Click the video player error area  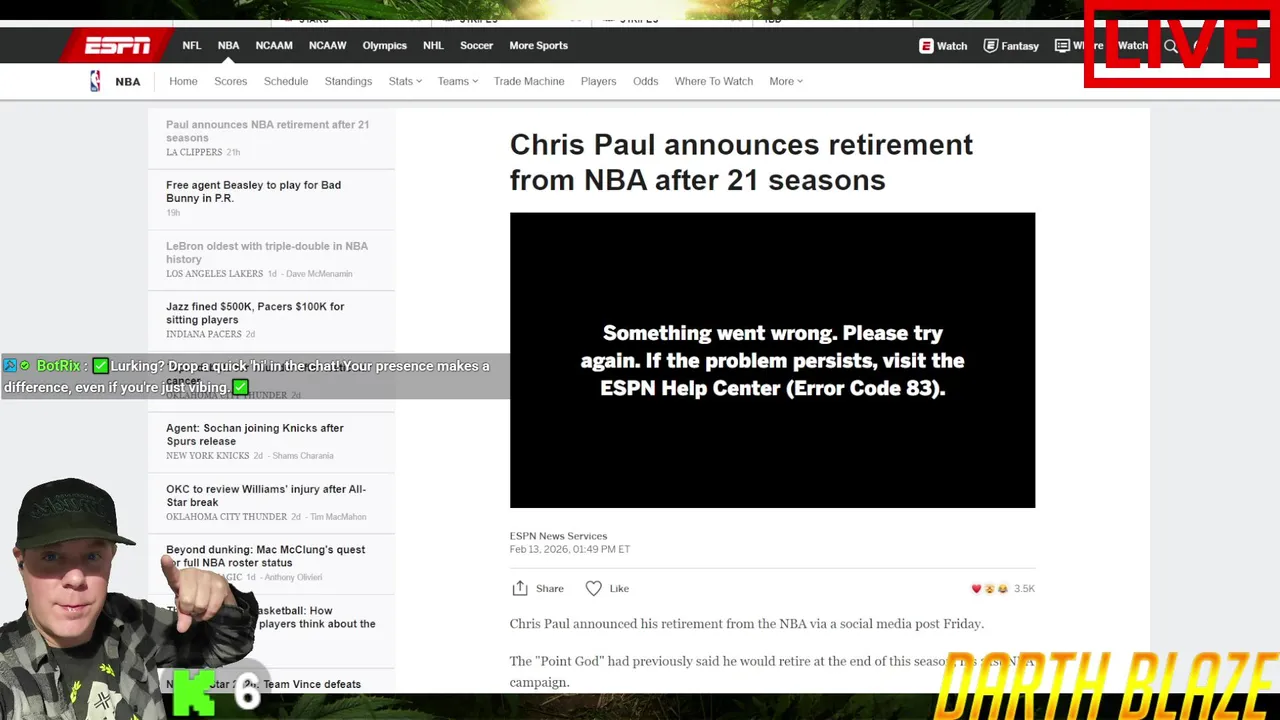click(772, 360)
